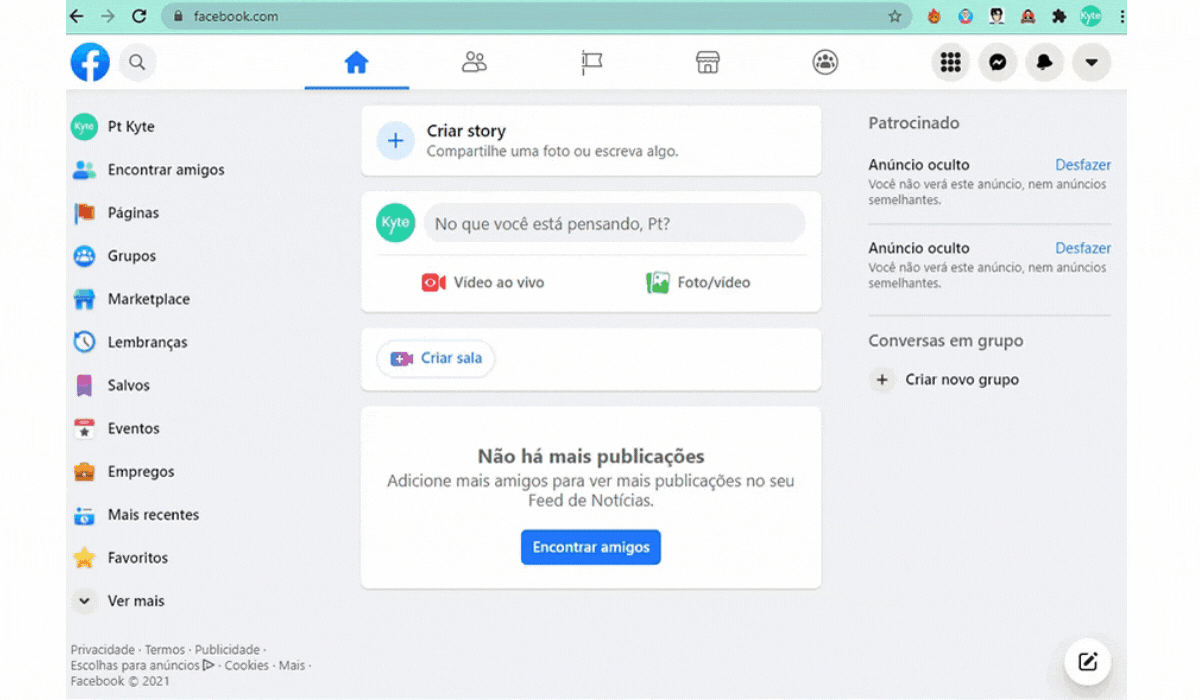Click the blue Encontrar amigos button

coord(591,547)
